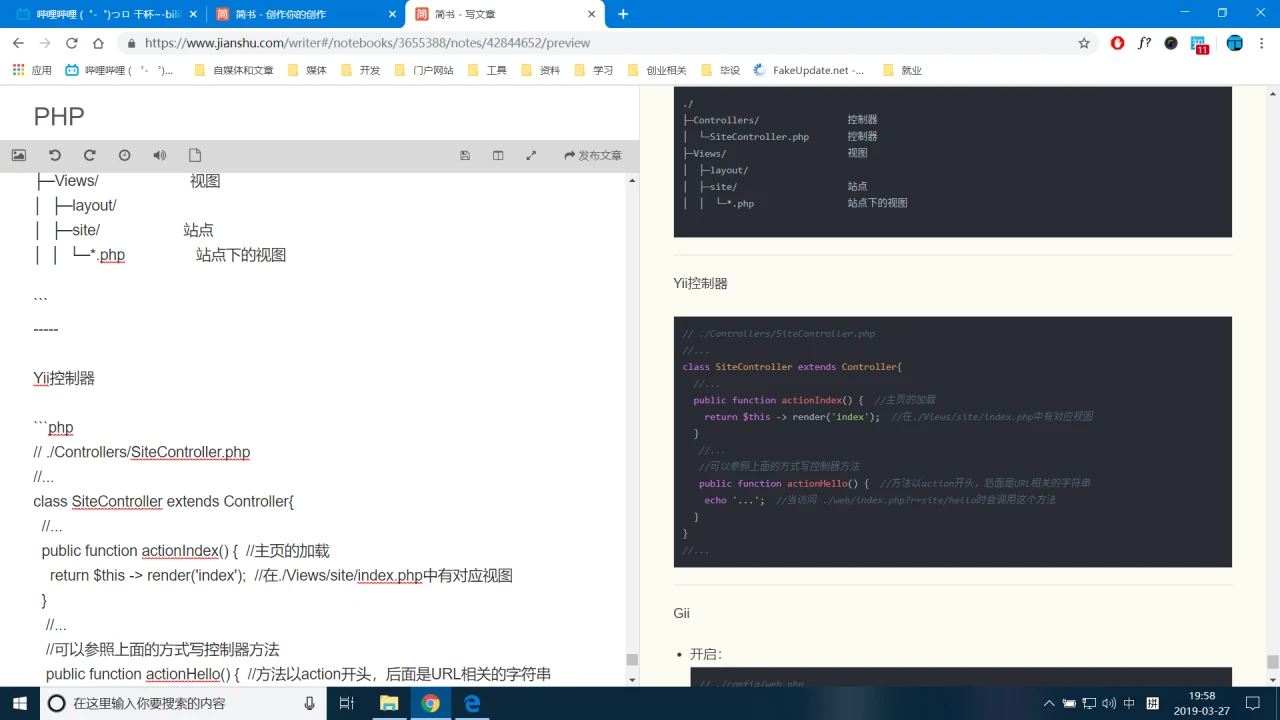1280x720 pixels.
Task: Switch editor to fullscreen with the expand arrows
Action: pos(531,155)
